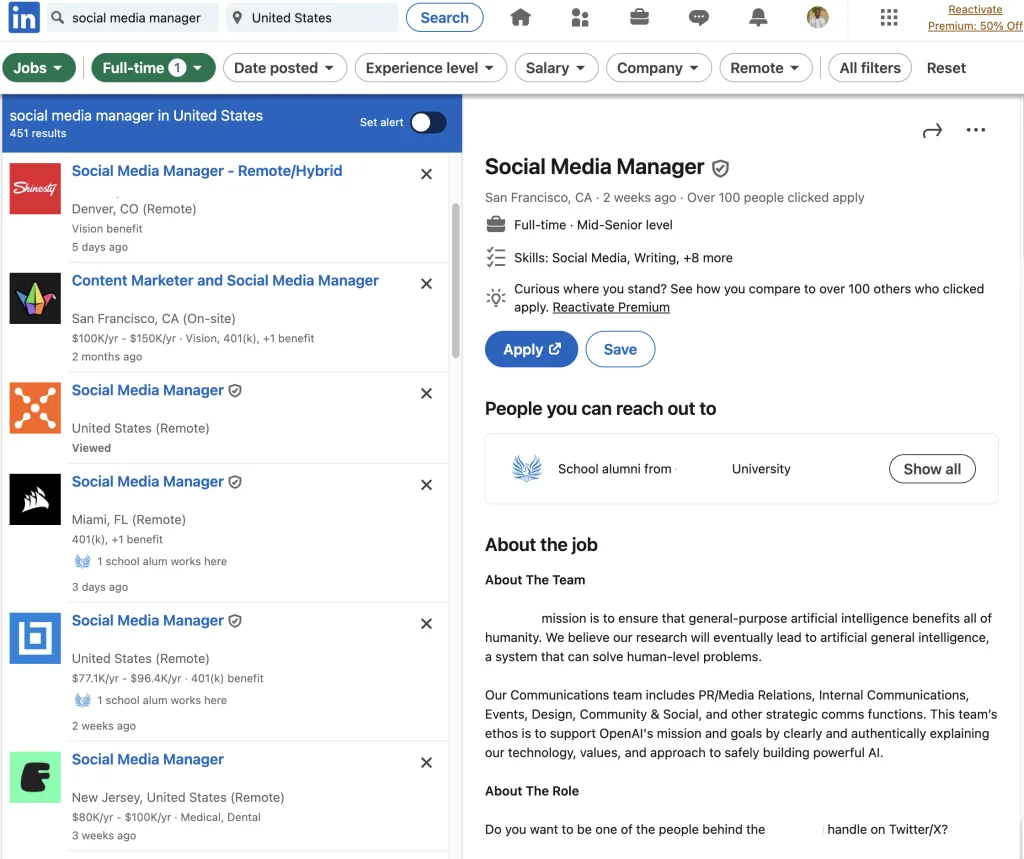Click the social media manager search field
This screenshot has width=1024, height=859.
pos(135,18)
